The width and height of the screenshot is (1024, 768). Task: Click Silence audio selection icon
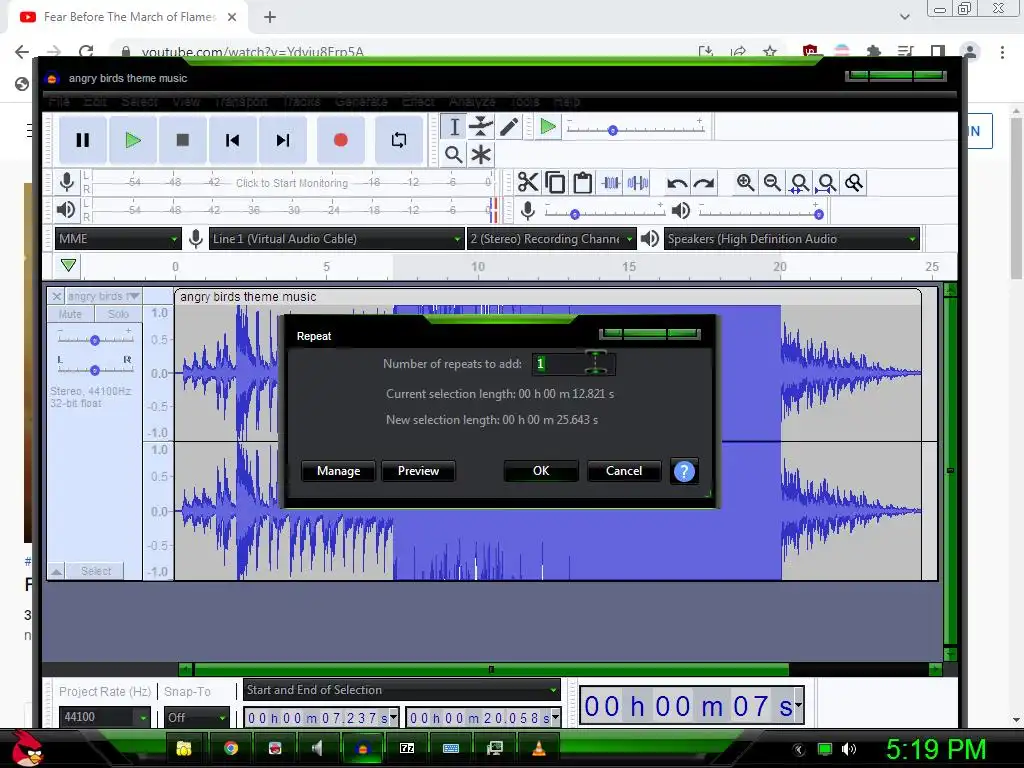pos(637,182)
